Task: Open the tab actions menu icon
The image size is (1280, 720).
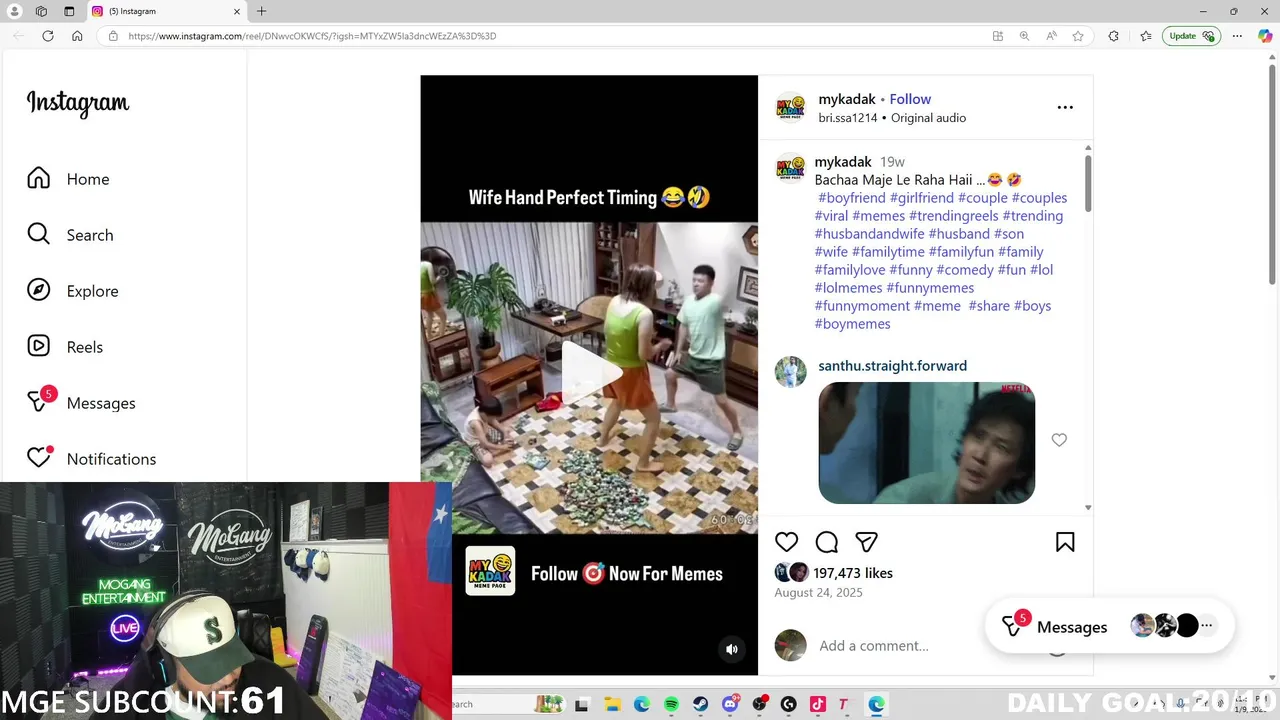Action: pyautogui.click(x=69, y=11)
